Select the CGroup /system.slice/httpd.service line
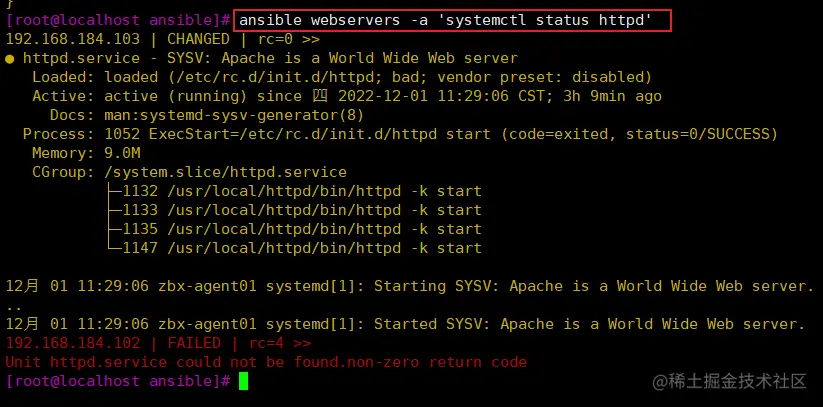Viewport: 823px width, 407px height. (189, 172)
